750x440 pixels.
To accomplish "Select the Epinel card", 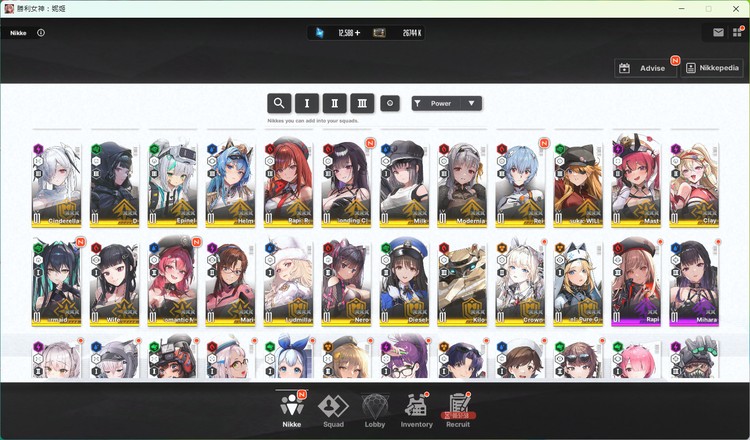I will point(172,184).
